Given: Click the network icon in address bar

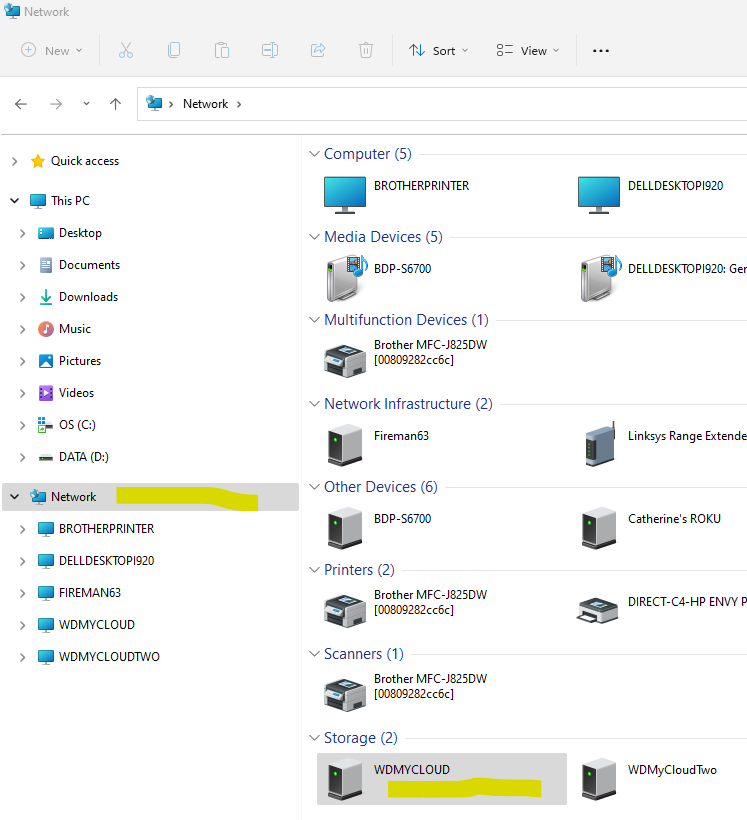Looking at the screenshot, I should tap(154, 103).
